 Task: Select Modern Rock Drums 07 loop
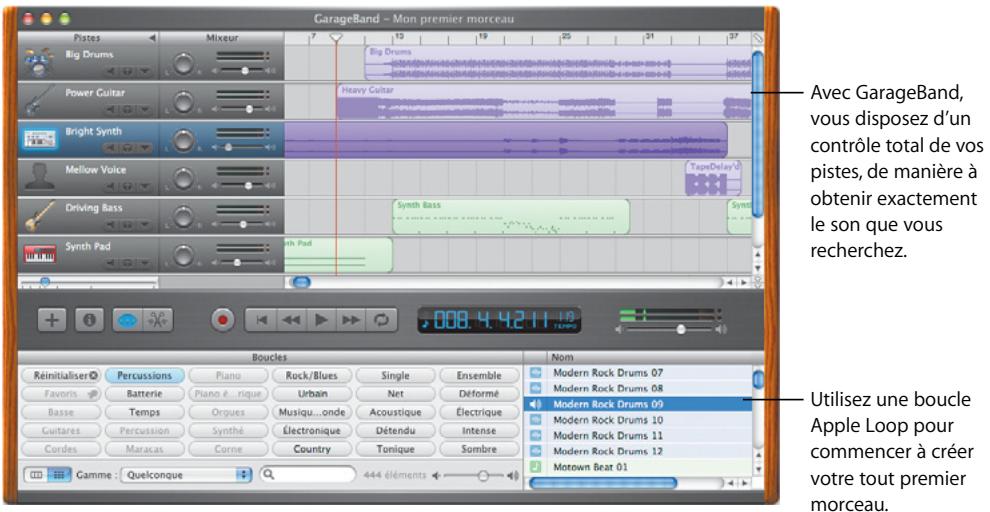638,373
